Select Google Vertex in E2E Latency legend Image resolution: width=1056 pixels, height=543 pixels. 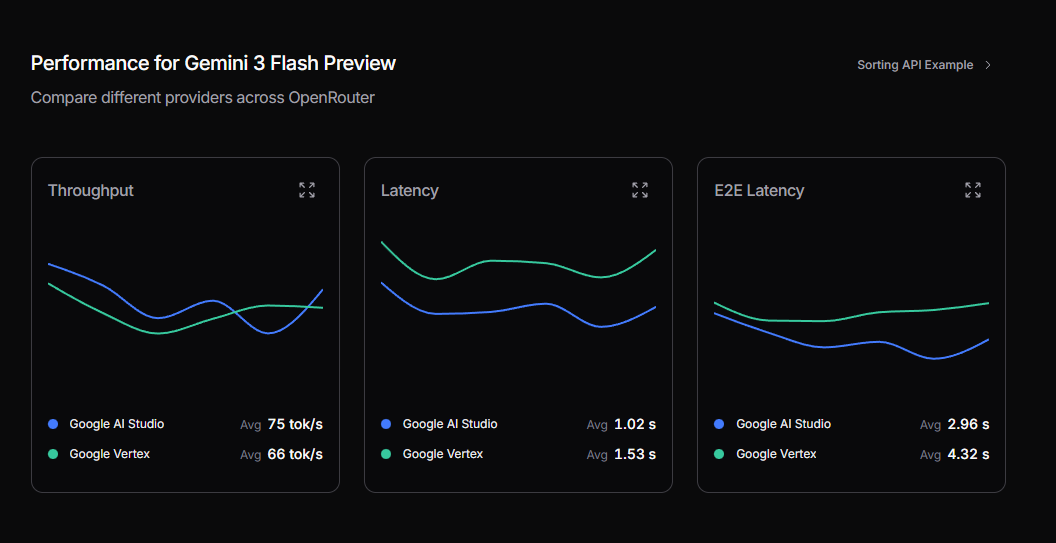pyautogui.click(x=776, y=454)
